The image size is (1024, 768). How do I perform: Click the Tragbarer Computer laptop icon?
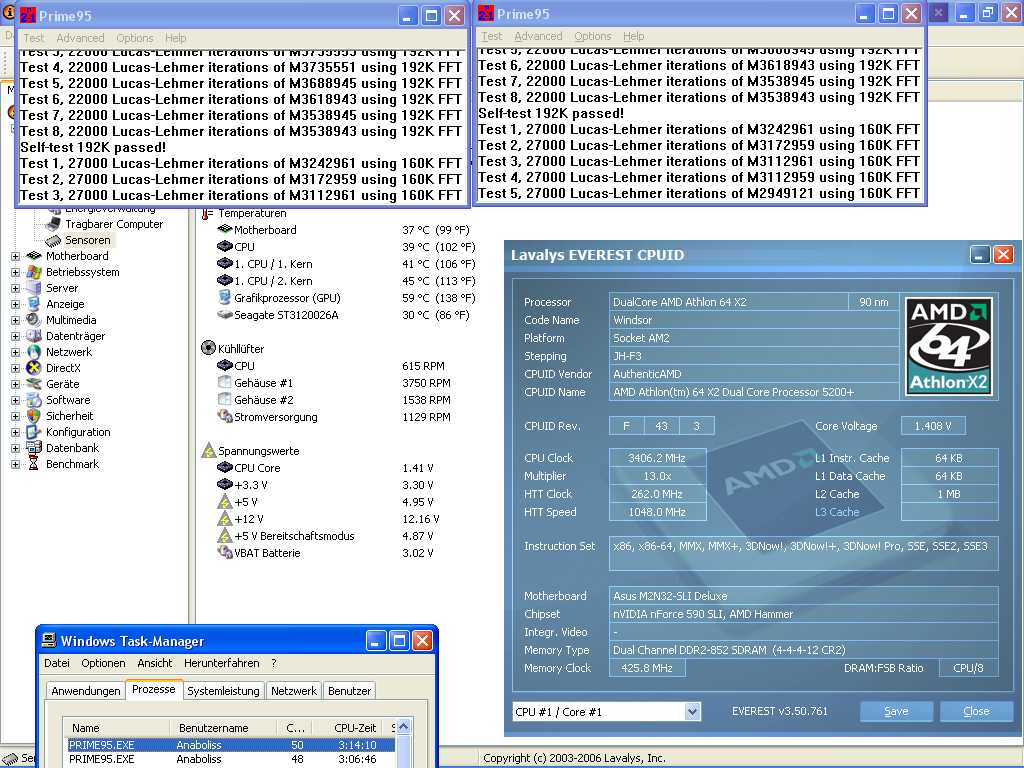click(53, 224)
